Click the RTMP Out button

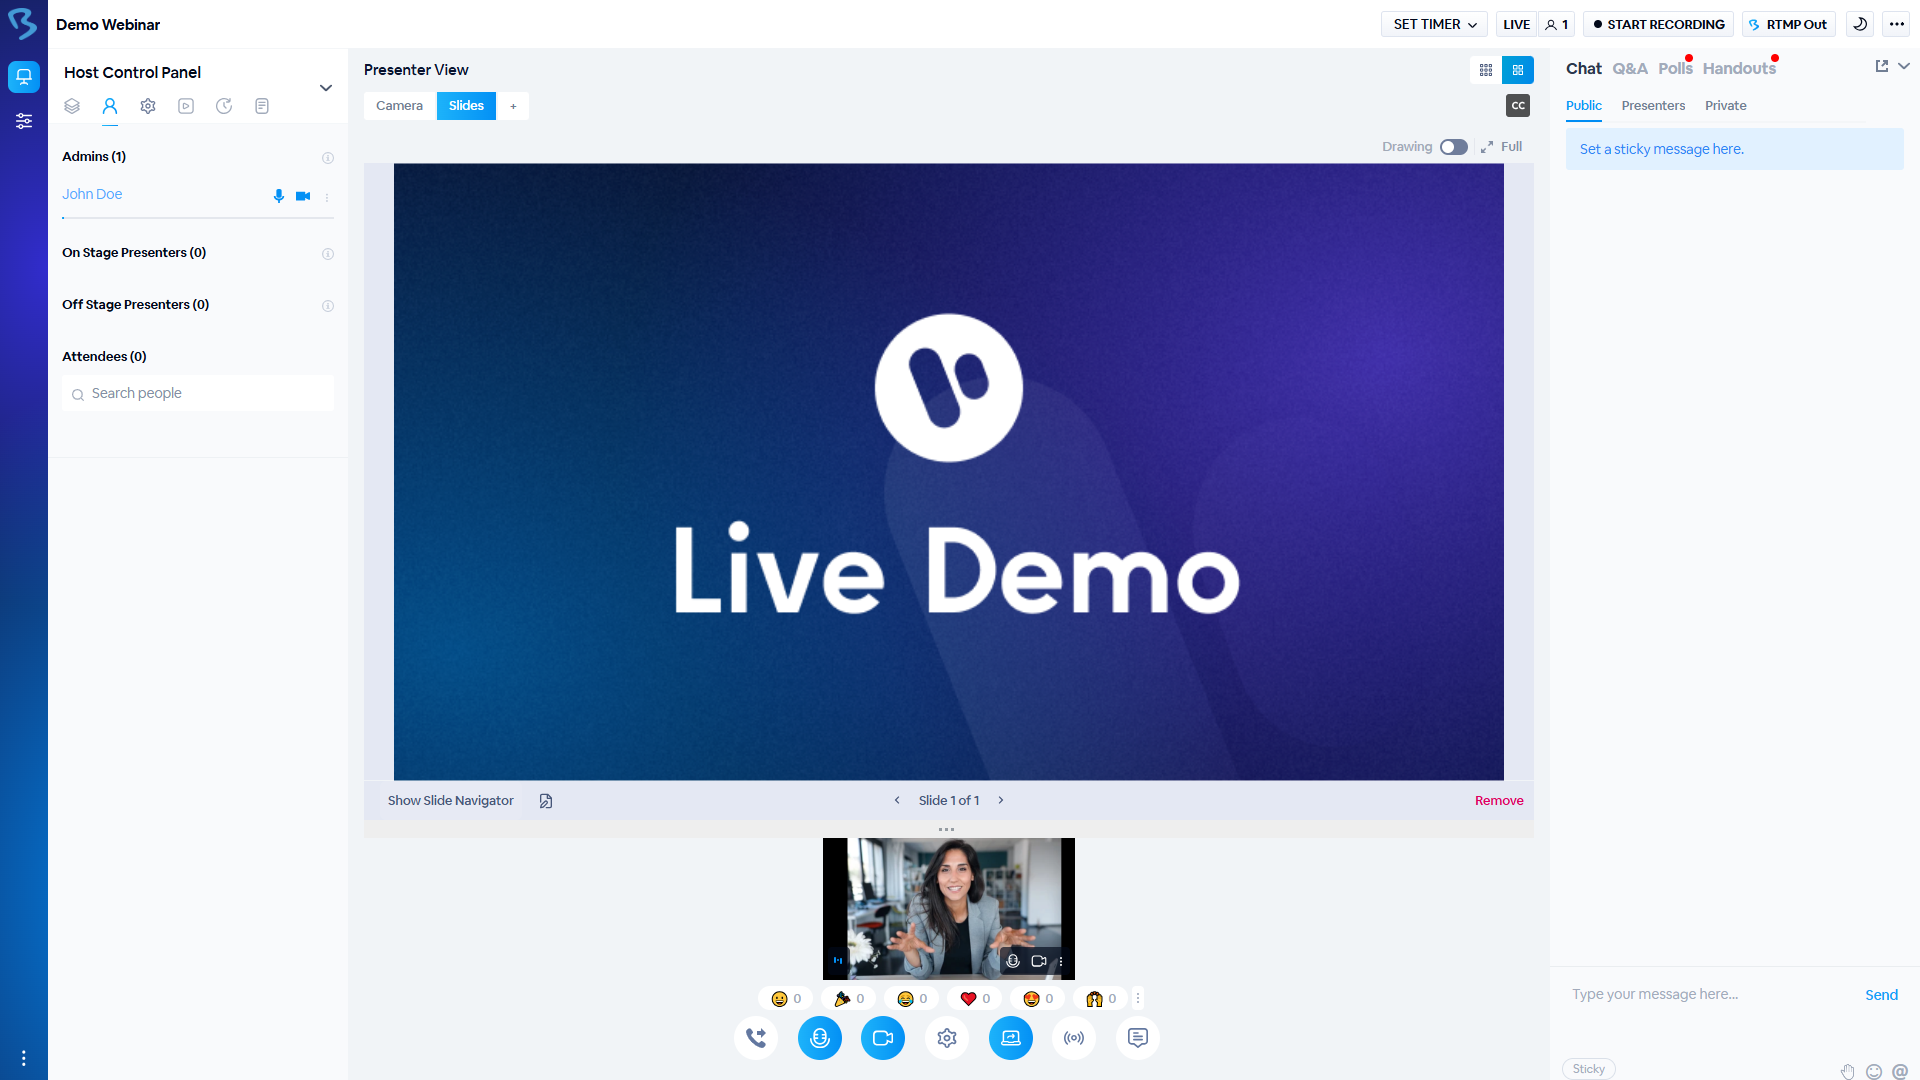click(x=1789, y=24)
